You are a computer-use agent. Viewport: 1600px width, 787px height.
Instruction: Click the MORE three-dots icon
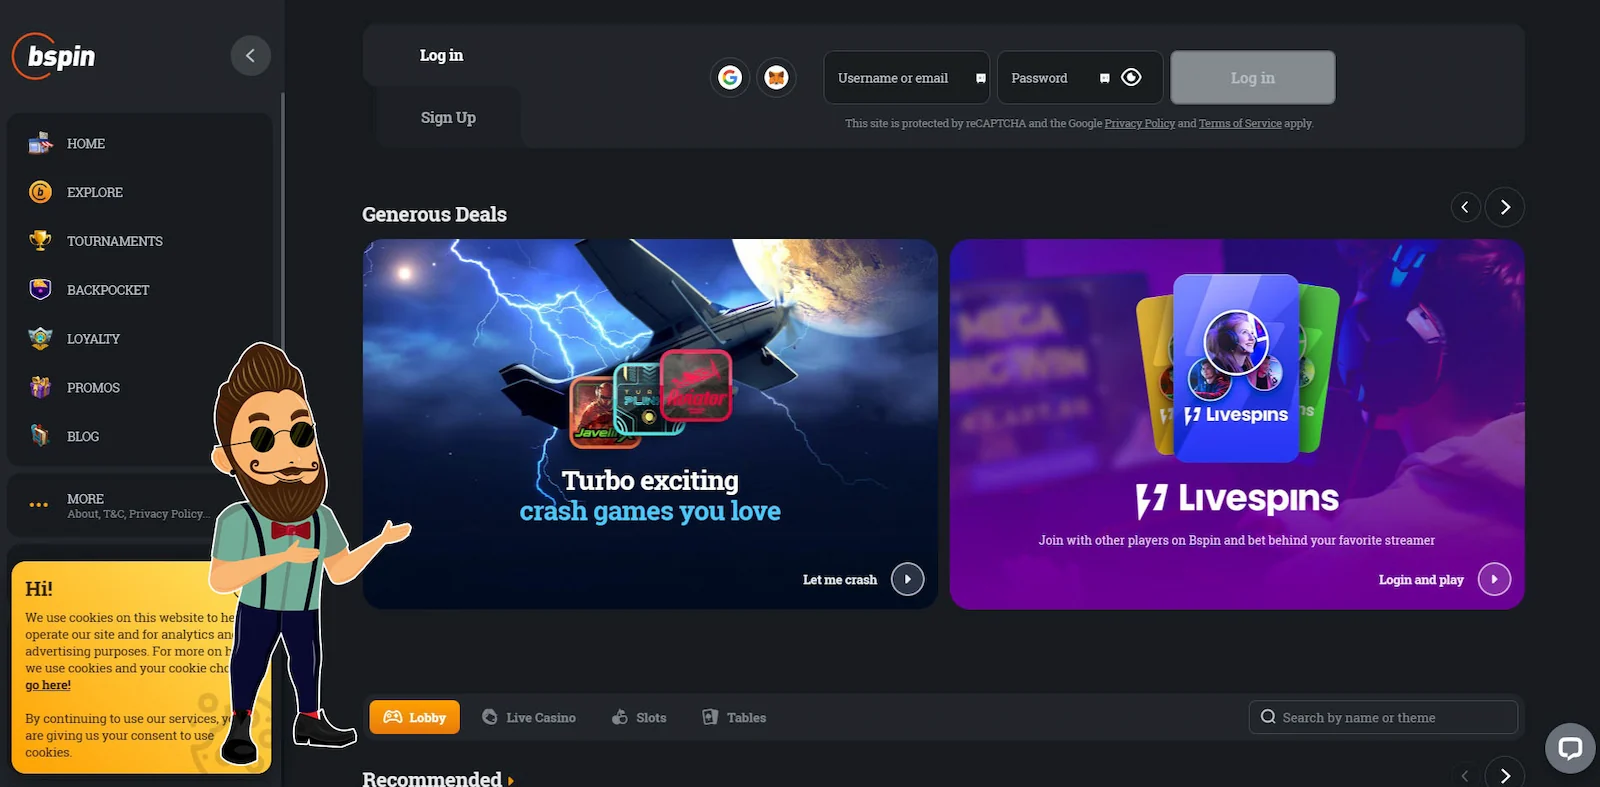point(39,505)
